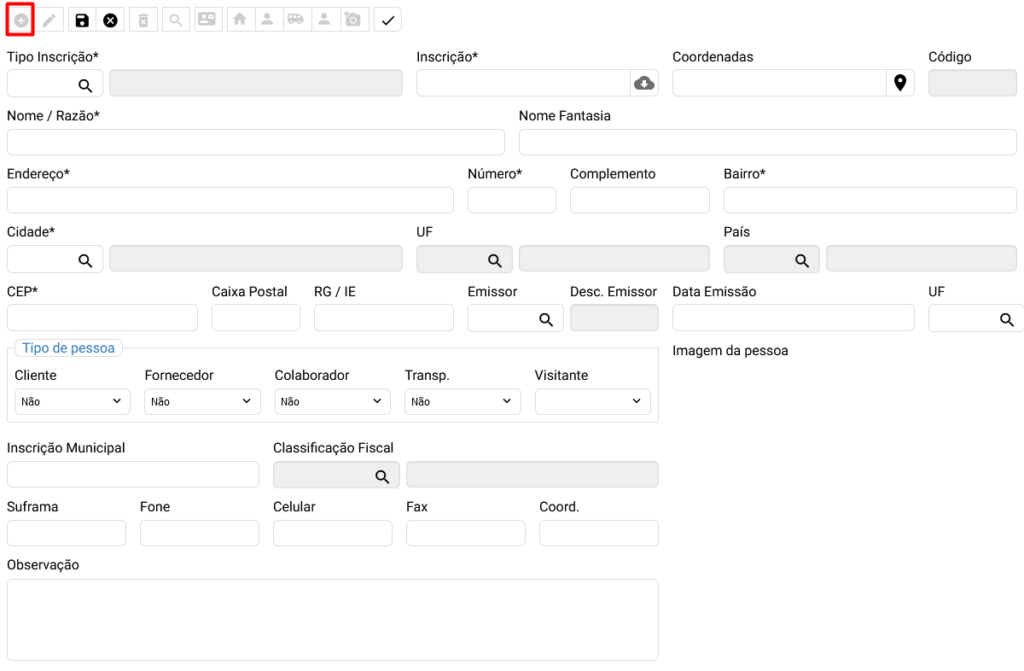Click the Emissor search magnifier icon

click(546, 319)
